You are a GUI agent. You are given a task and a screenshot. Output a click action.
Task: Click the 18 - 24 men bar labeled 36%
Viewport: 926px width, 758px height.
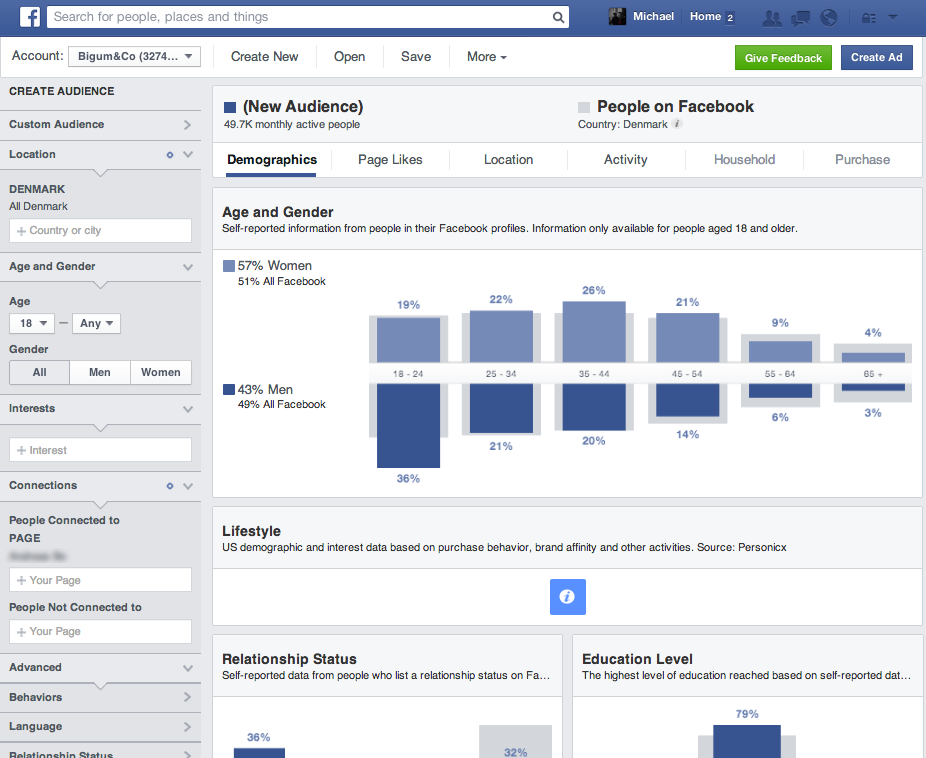tap(408, 426)
